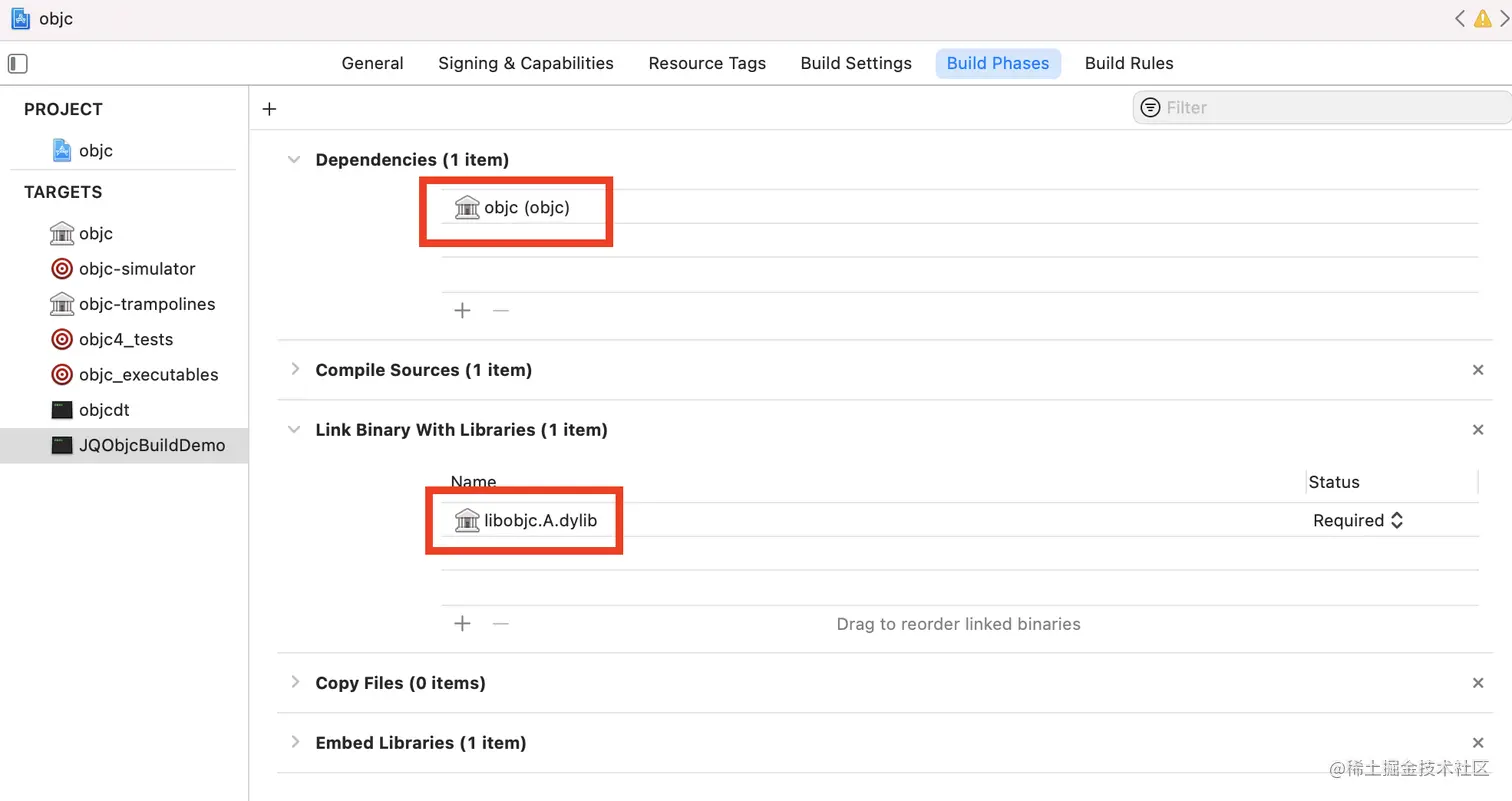Click the Embed Libraries (1 item) heading
Image resolution: width=1512 pixels, height=801 pixels.
point(420,743)
